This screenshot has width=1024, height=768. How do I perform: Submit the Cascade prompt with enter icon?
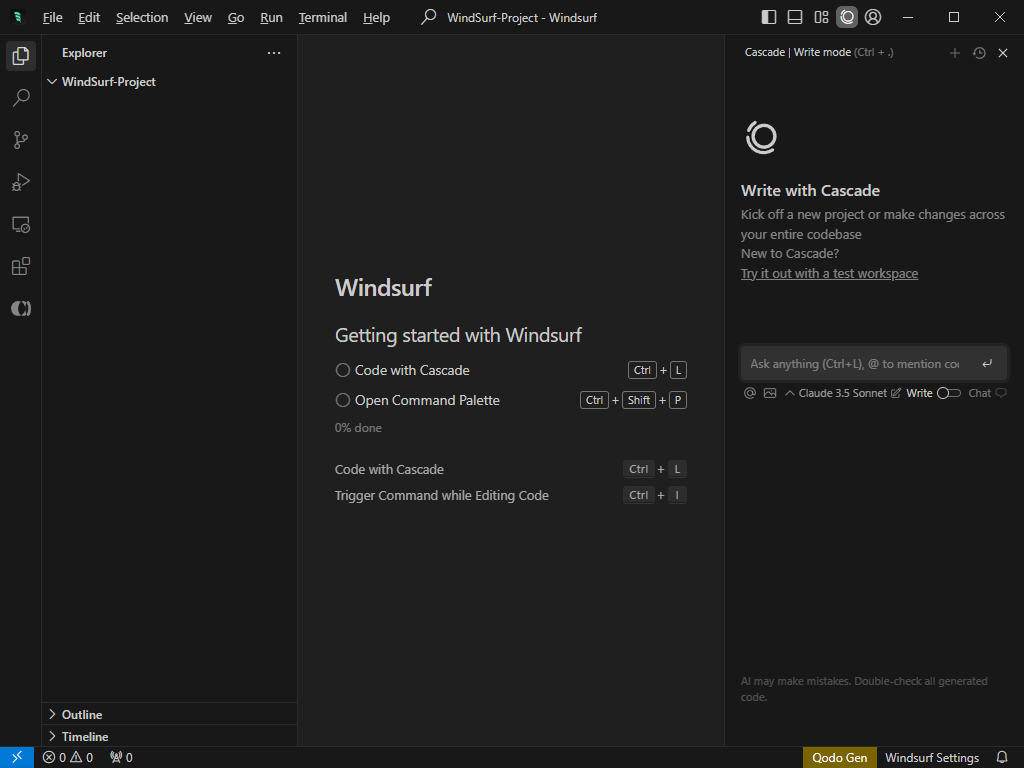pos(987,364)
